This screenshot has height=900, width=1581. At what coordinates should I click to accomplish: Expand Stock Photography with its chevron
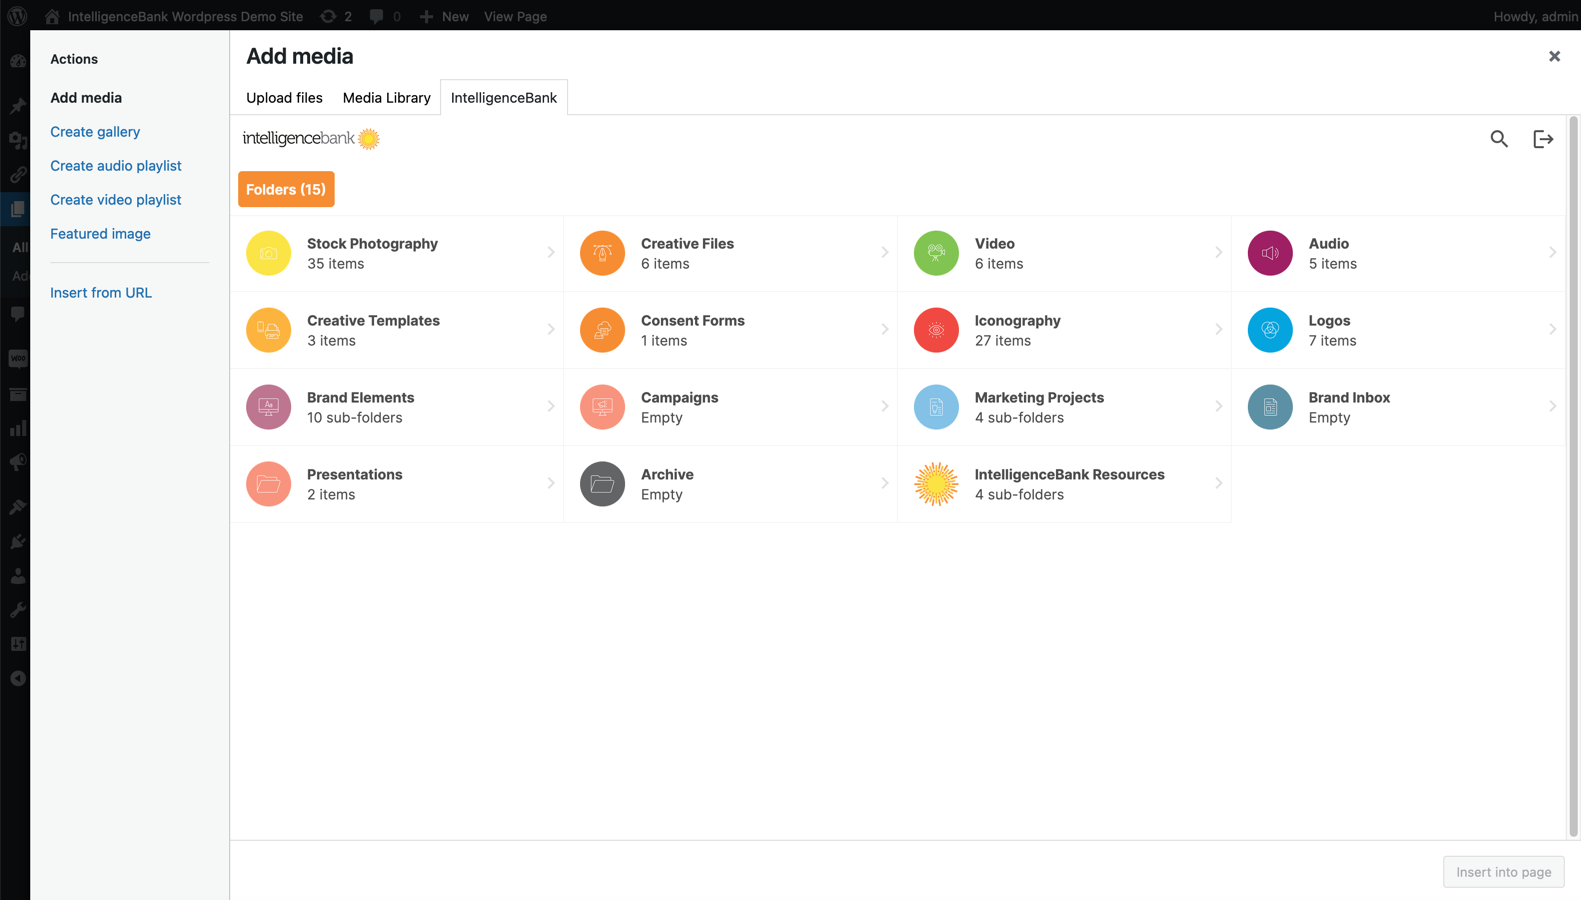click(x=551, y=253)
